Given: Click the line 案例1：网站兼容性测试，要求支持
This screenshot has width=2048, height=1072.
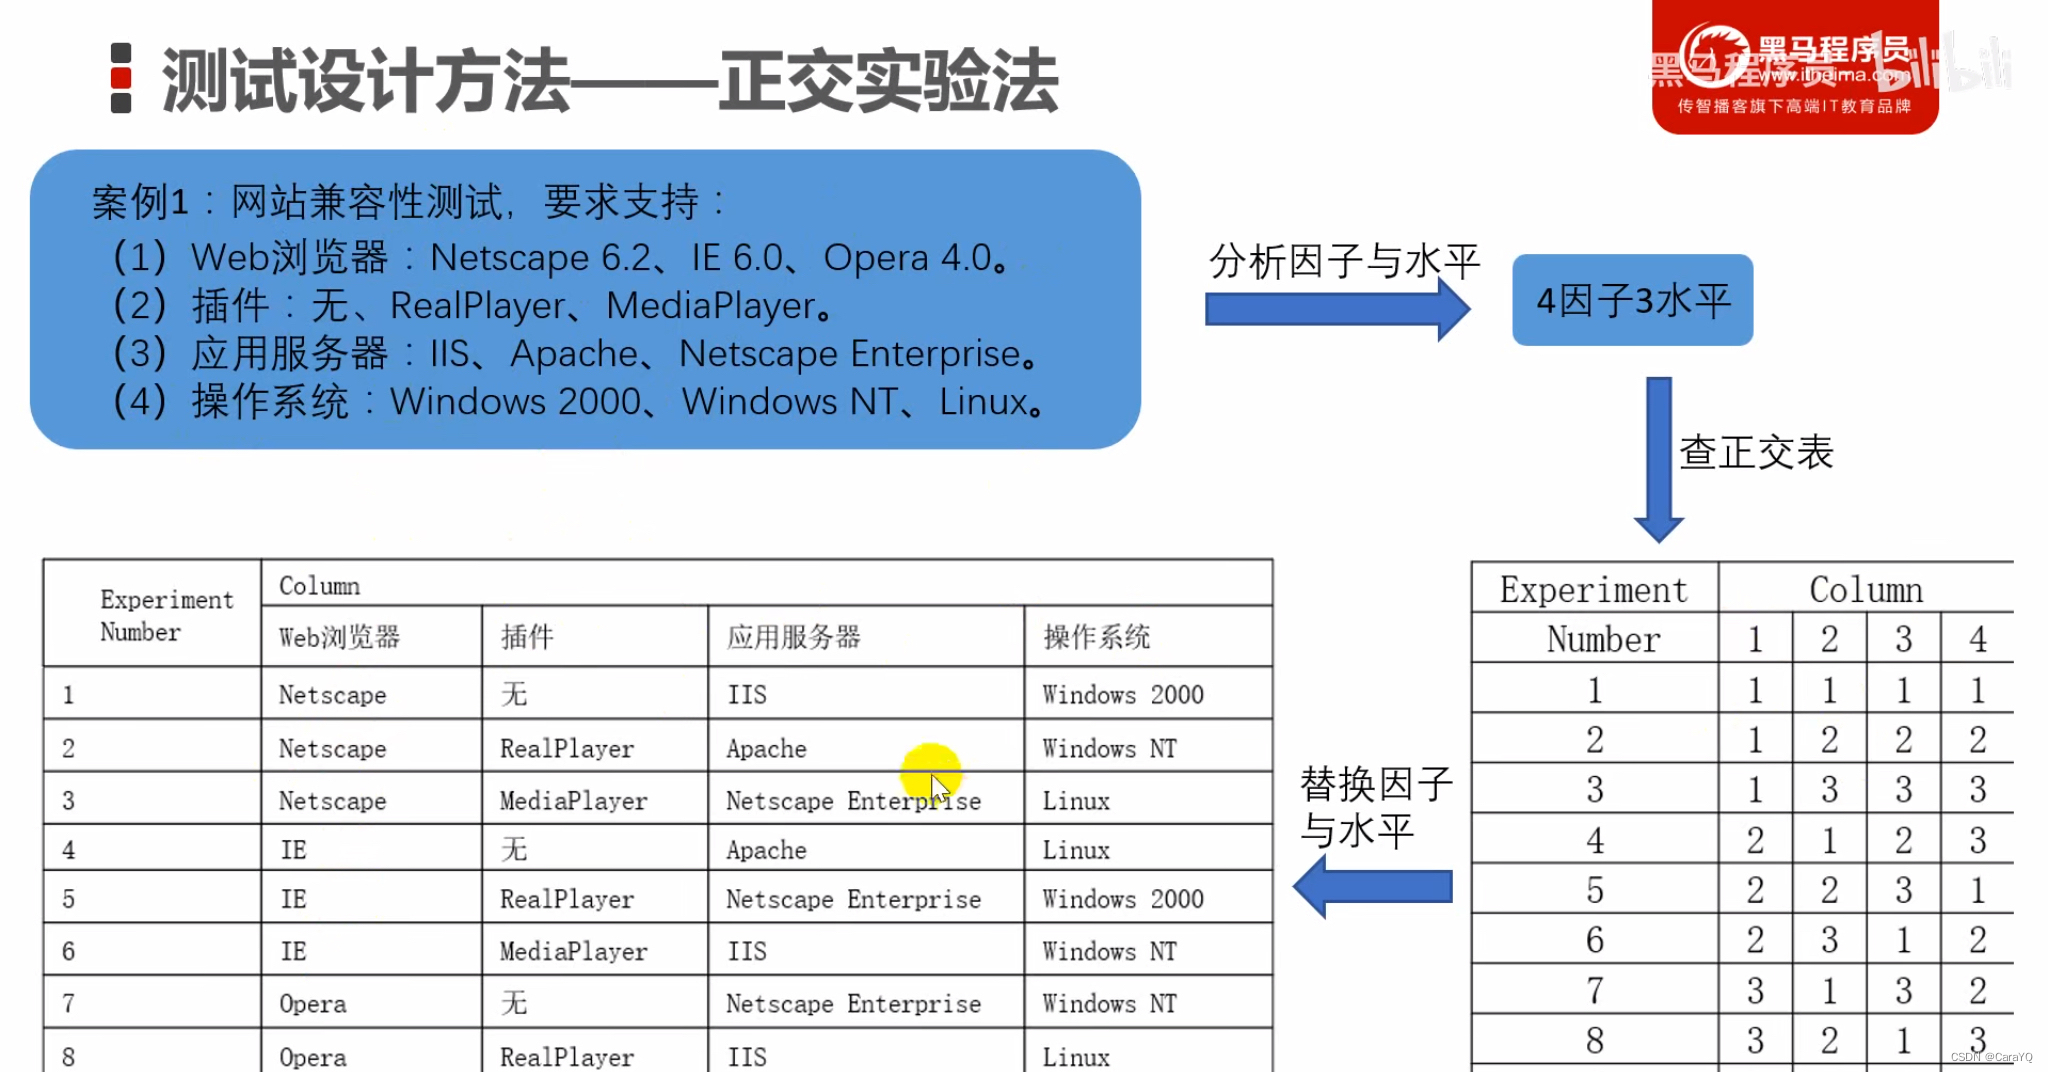Looking at the screenshot, I should [x=408, y=202].
